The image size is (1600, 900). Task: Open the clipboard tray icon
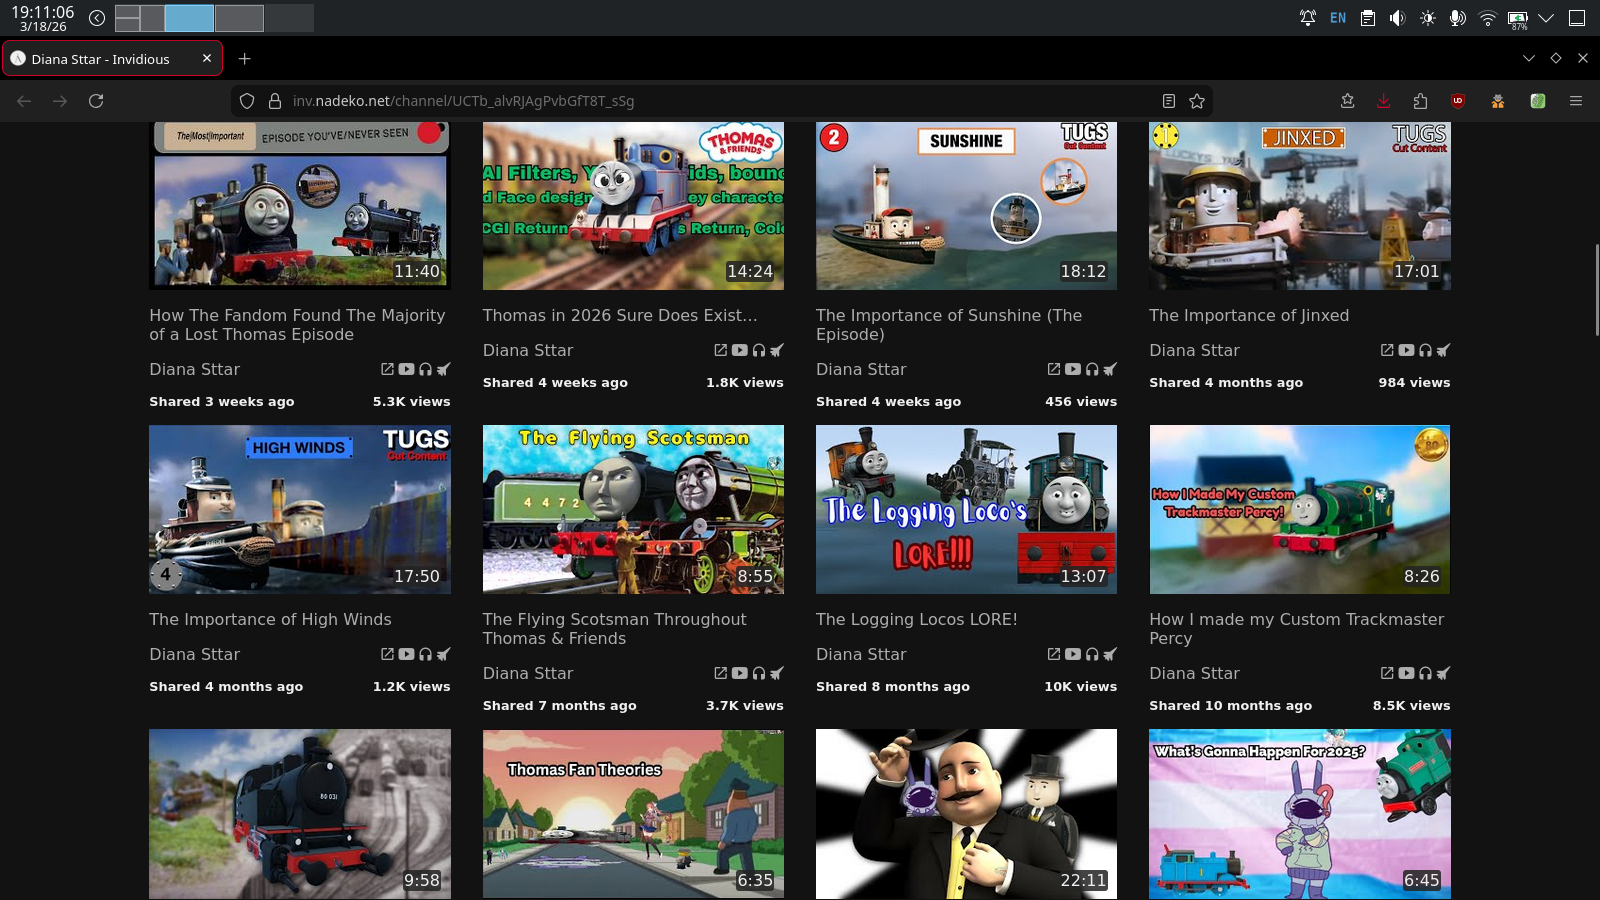point(1368,18)
